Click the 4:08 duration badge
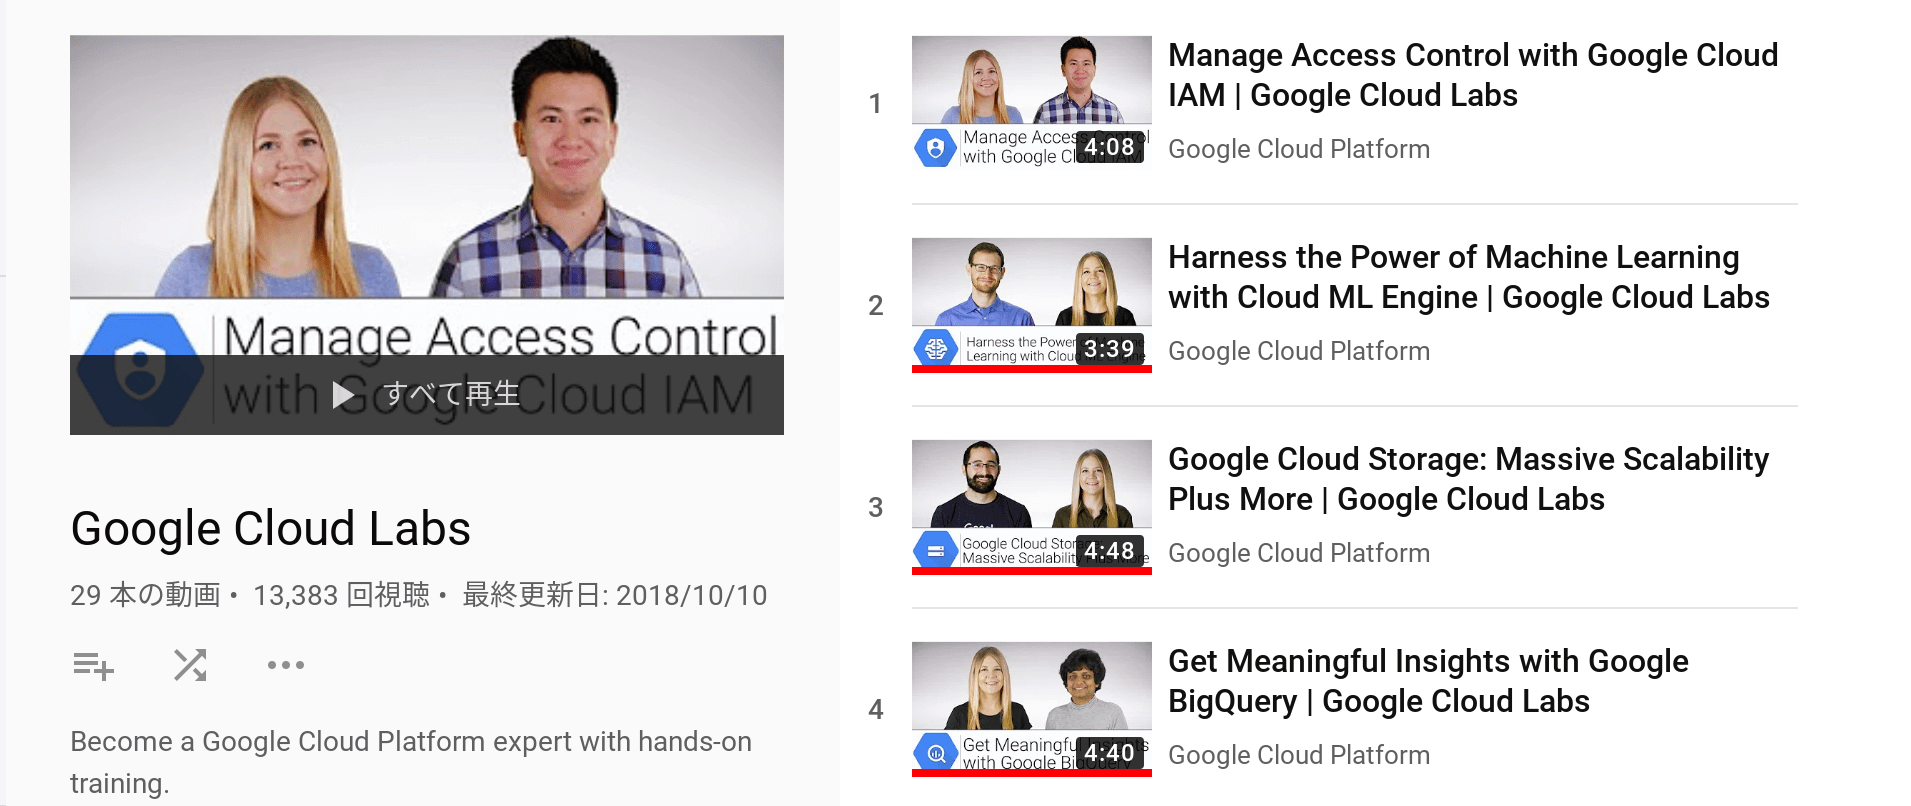The image size is (1911, 806). (x=1109, y=147)
